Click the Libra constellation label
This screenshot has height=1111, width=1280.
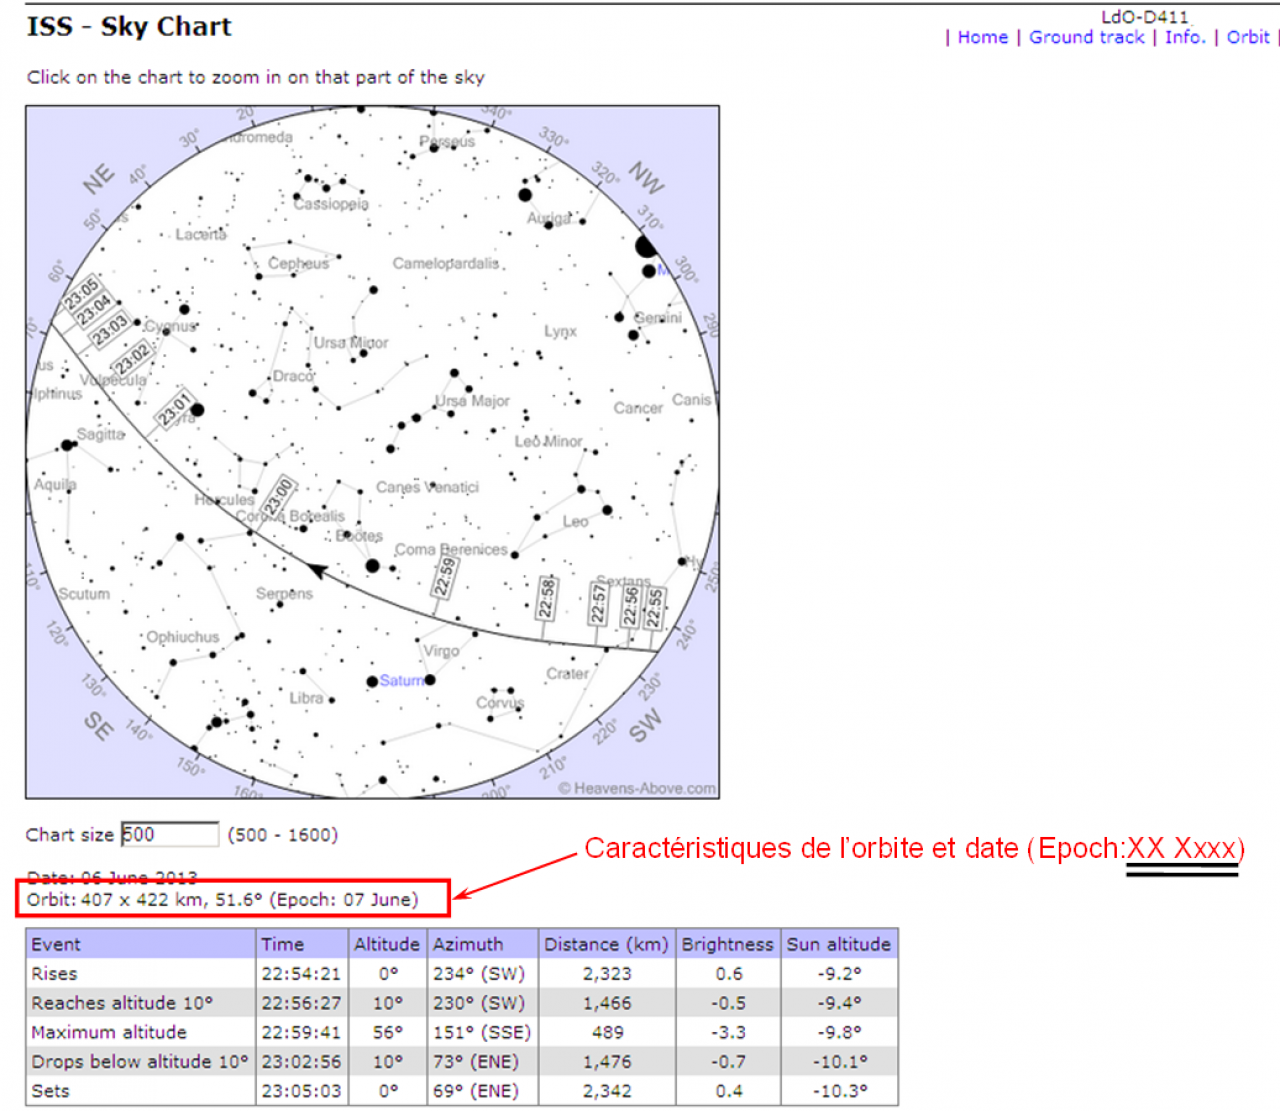click(x=306, y=698)
